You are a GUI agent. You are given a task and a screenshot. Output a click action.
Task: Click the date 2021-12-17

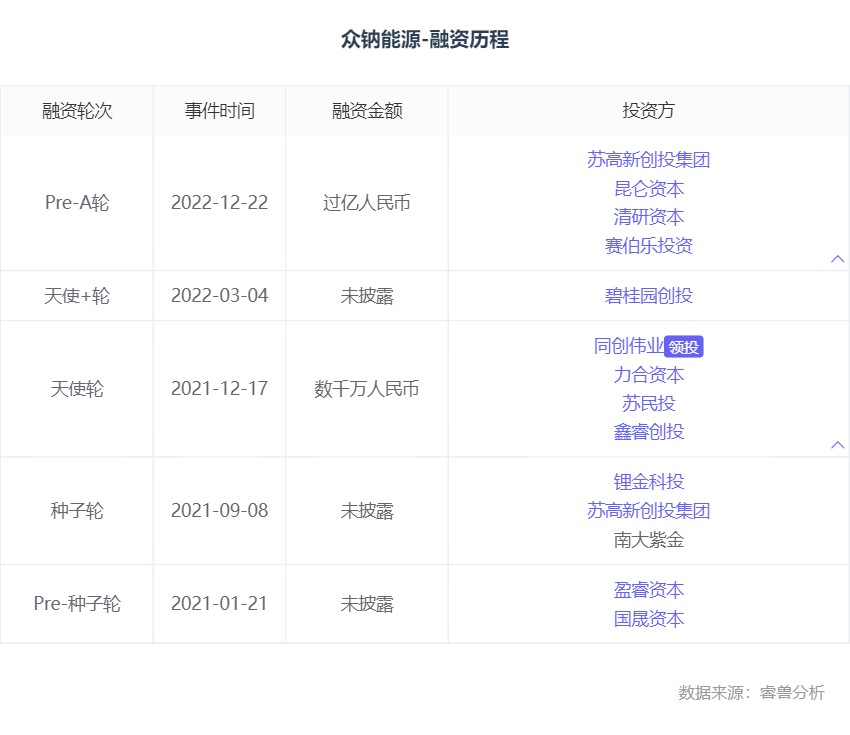click(x=220, y=389)
